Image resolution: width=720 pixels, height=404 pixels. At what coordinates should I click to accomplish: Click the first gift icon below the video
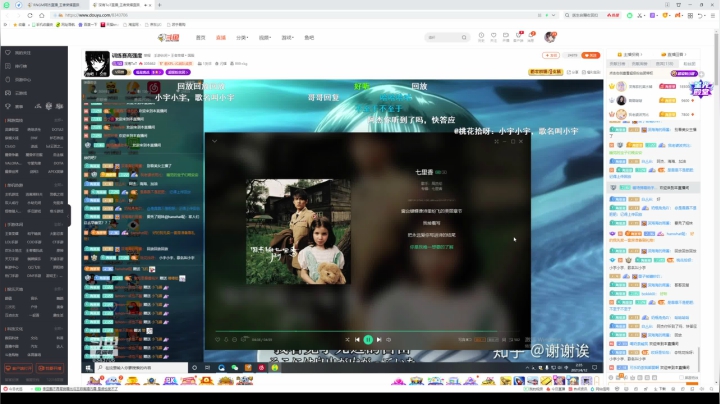[x=95, y=380]
